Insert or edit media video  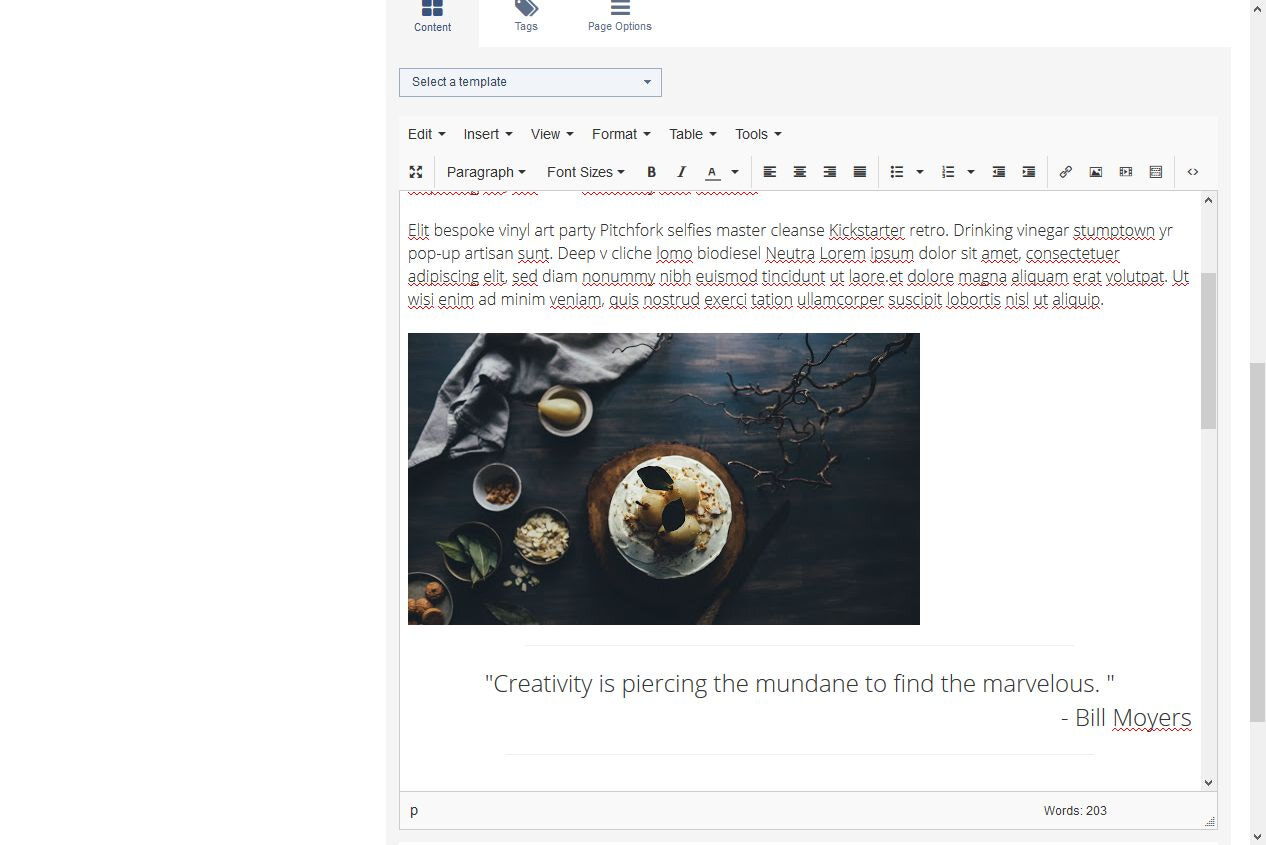pos(1125,172)
